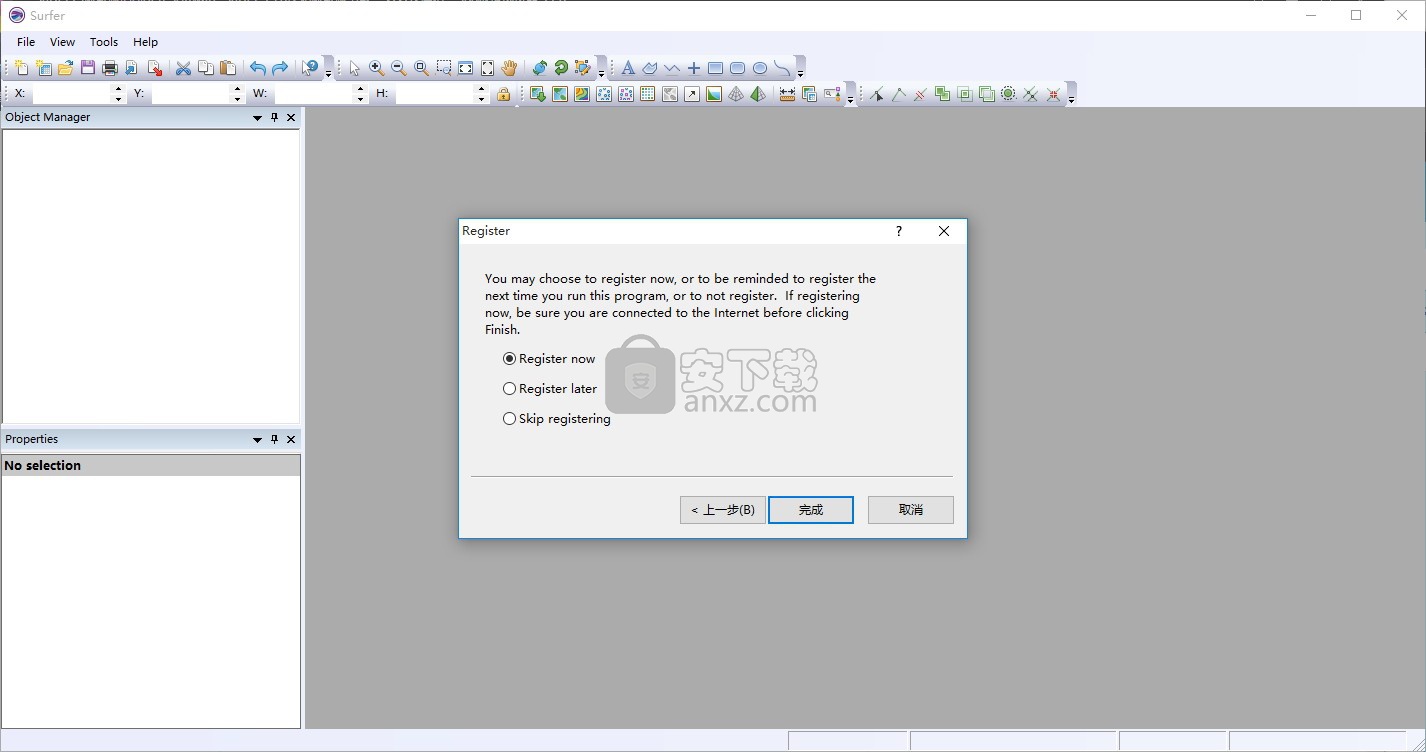Paste from the clipboard icon
This screenshot has height=752, width=1426.
click(228, 68)
